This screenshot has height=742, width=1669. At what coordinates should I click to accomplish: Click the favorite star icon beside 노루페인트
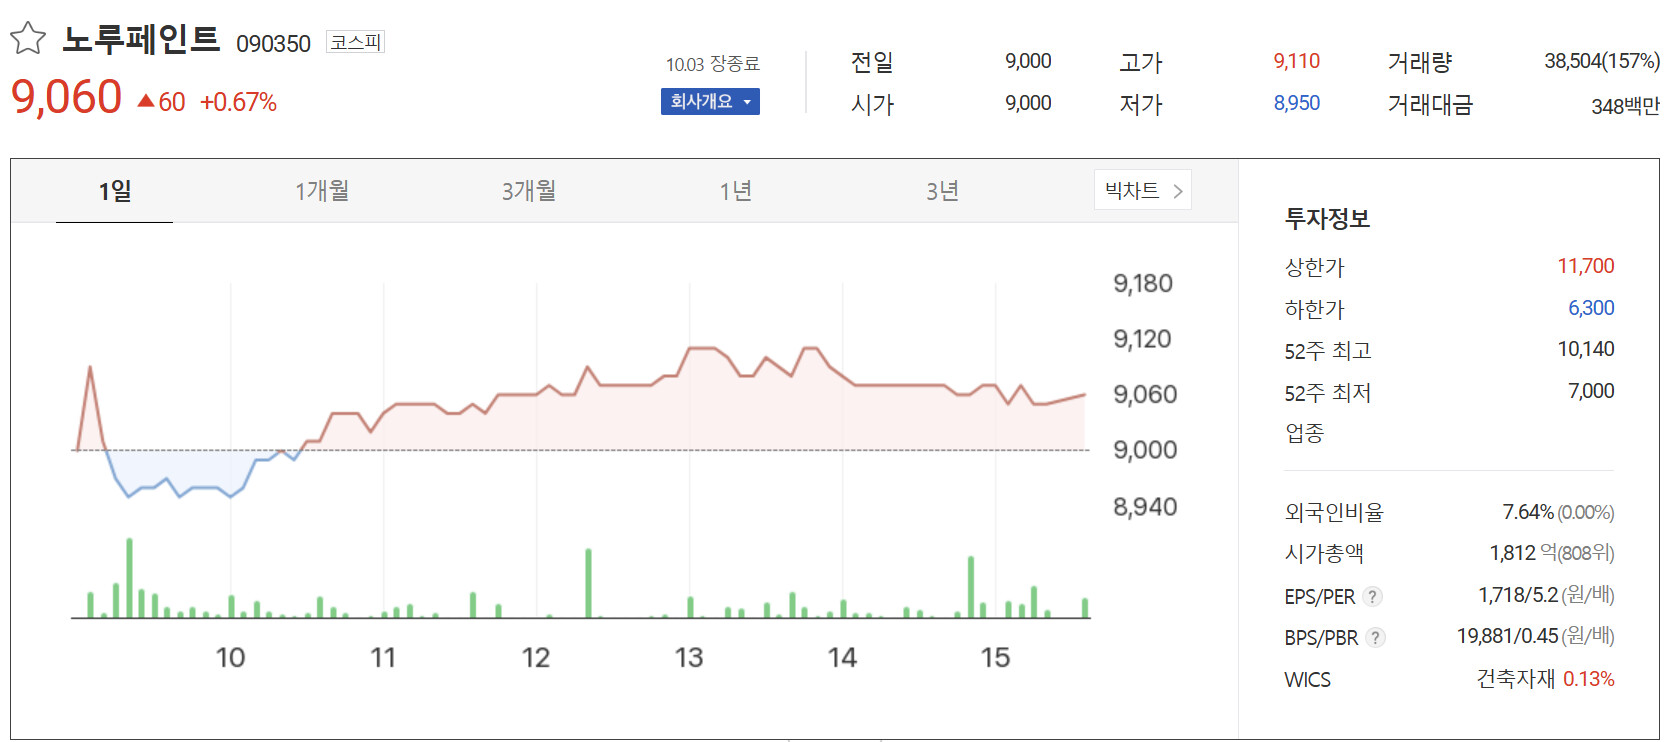28,39
